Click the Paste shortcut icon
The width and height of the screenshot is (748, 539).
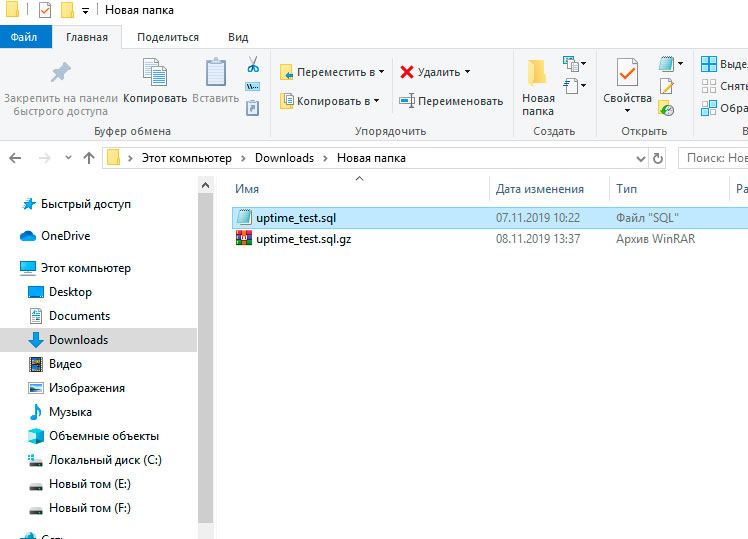[252, 108]
